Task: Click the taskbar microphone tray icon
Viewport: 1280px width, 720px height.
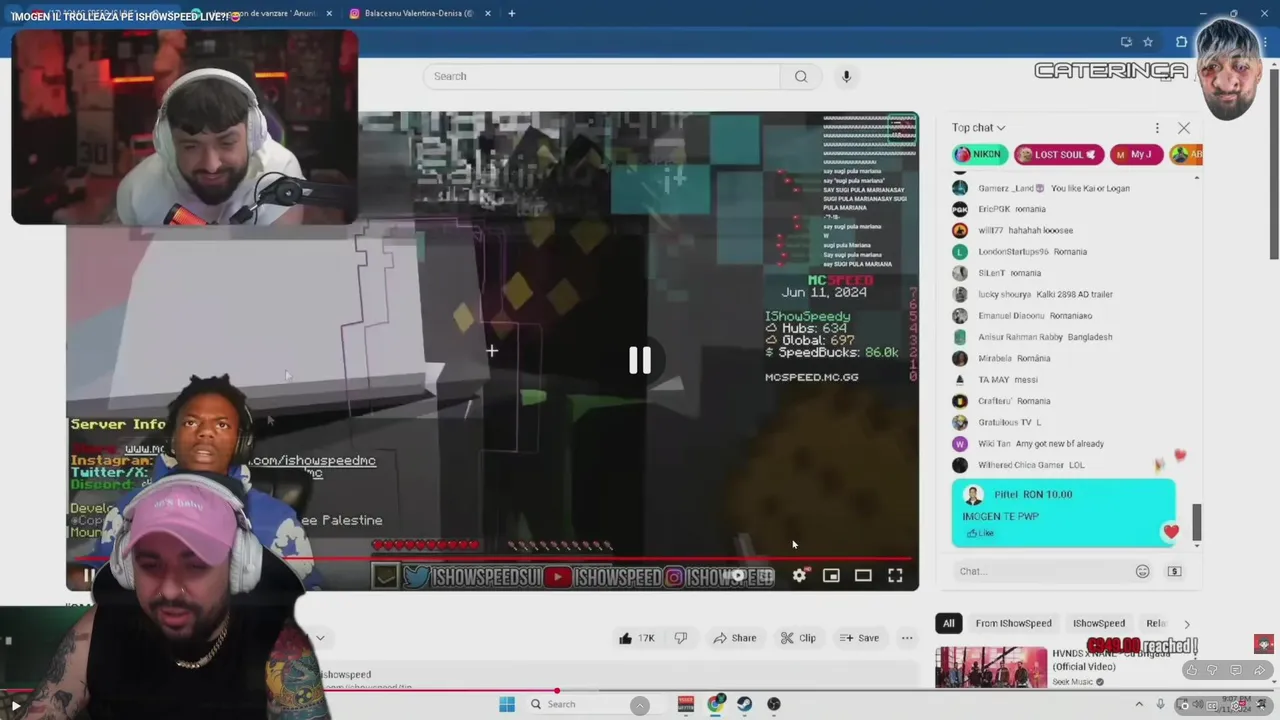Action: click(x=1160, y=704)
